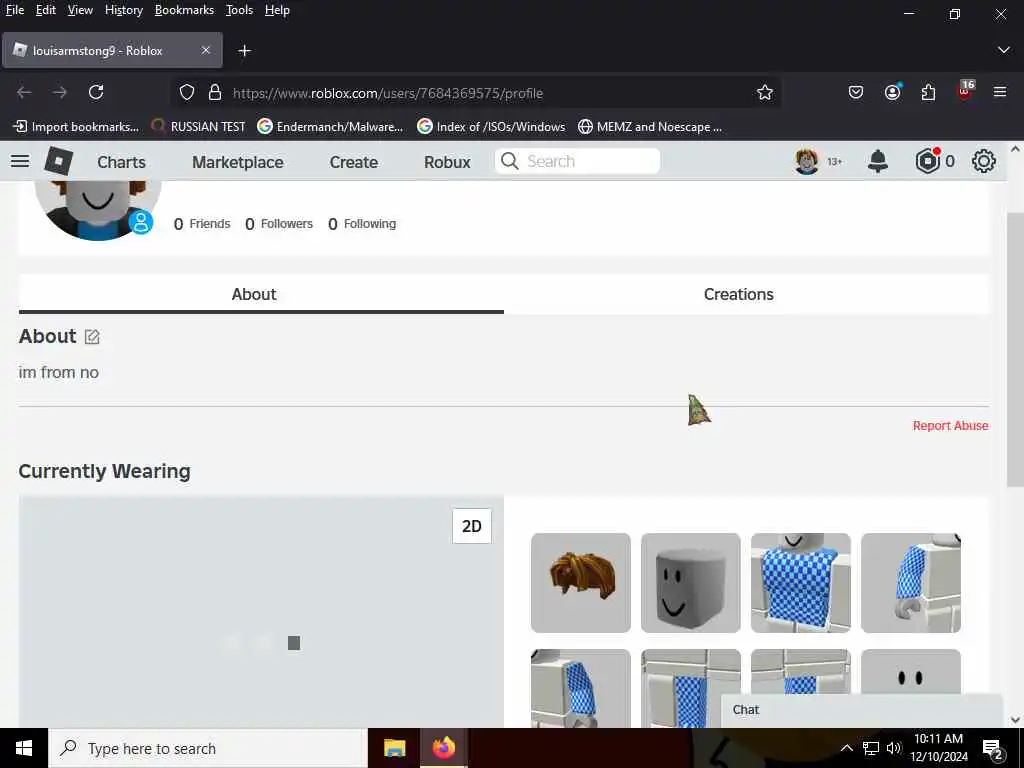1024x768 pixels.
Task: Open the volume control in tray
Action: coord(893,748)
